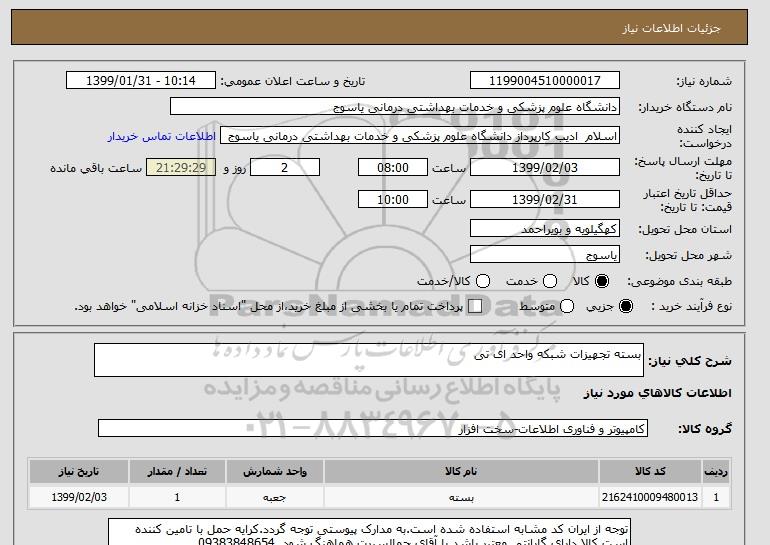Click the تاریخ نیاز column header
Image resolution: width=770 pixels, height=545 pixels.
(x=79, y=471)
